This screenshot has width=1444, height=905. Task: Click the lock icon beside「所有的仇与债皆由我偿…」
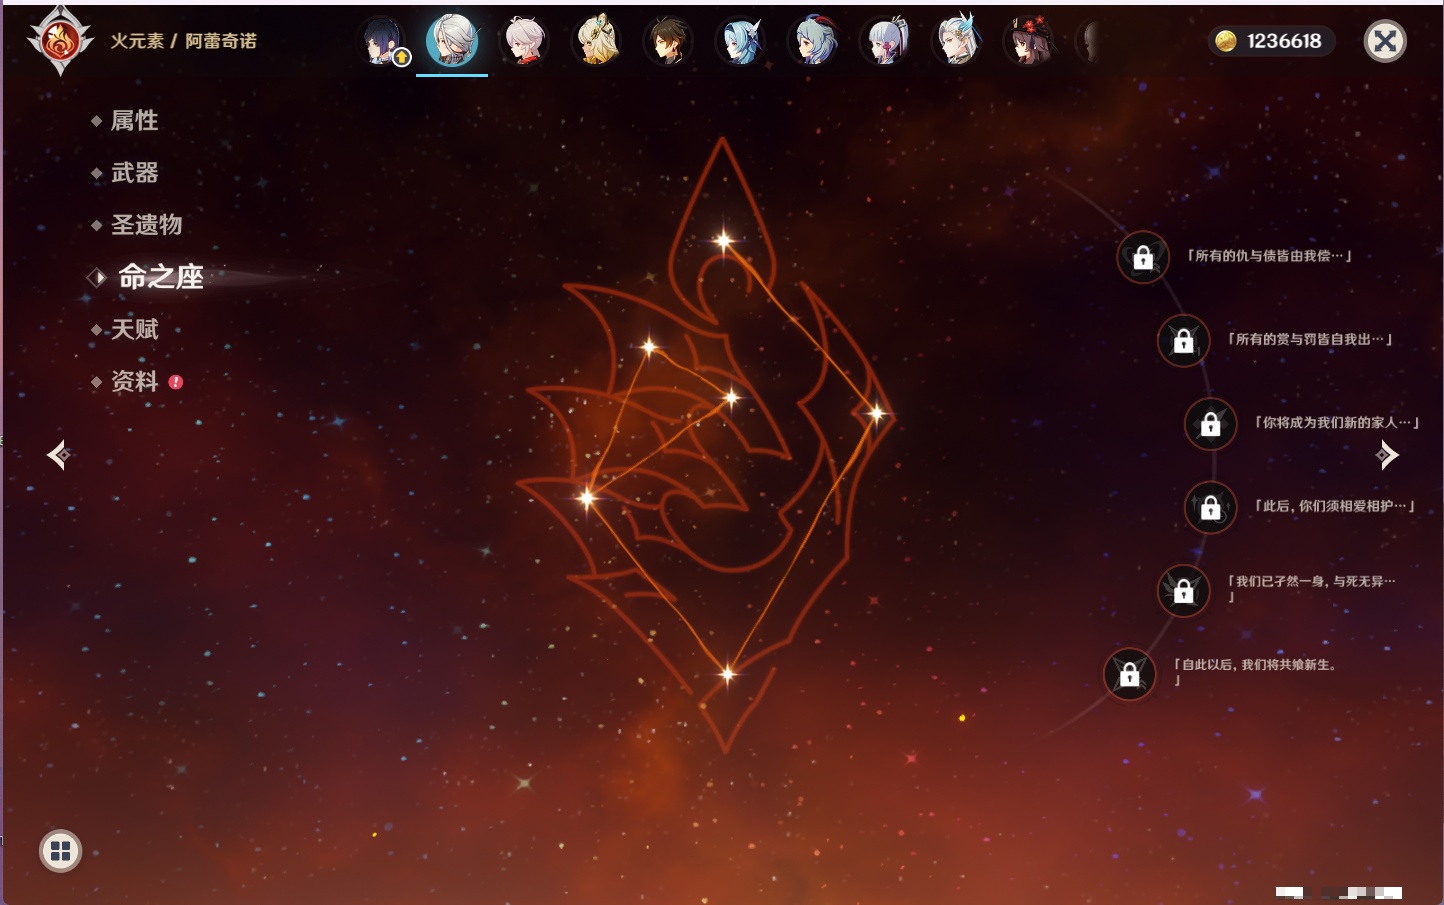1143,258
